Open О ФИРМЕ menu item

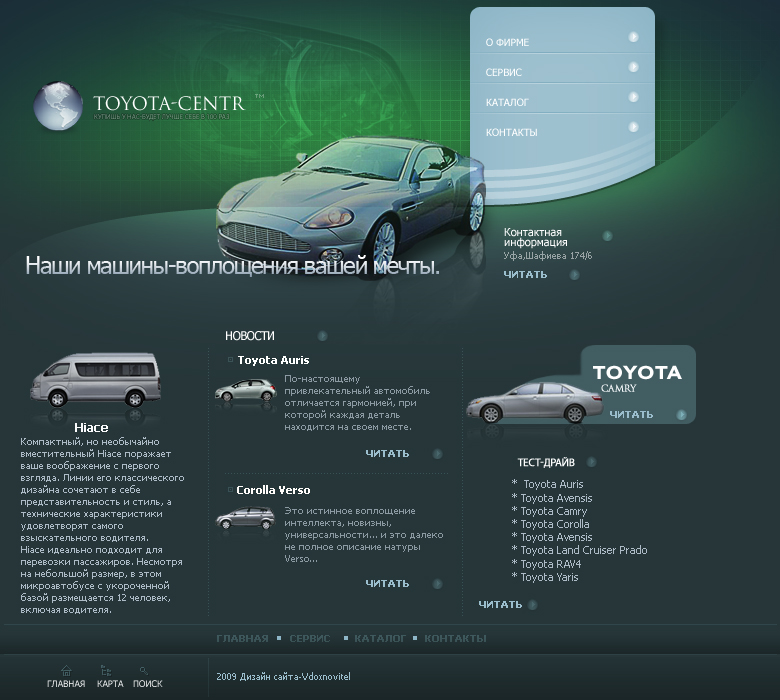[507, 42]
